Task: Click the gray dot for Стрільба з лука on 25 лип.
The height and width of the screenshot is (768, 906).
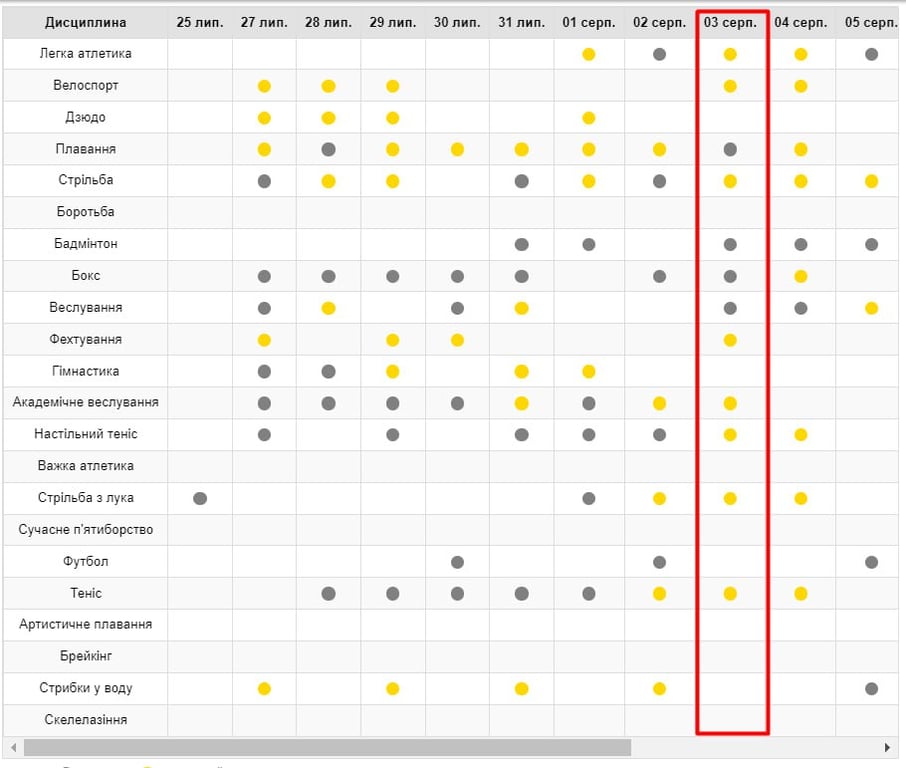Action: 200,498
